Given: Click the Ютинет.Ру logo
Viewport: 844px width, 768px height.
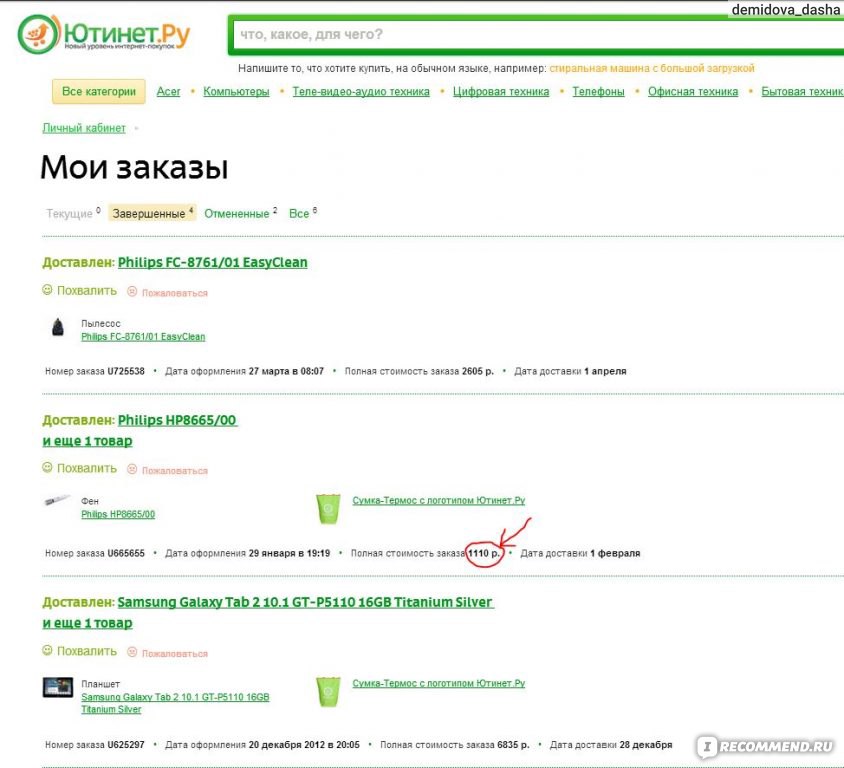Looking at the screenshot, I should pyautogui.click(x=104, y=34).
